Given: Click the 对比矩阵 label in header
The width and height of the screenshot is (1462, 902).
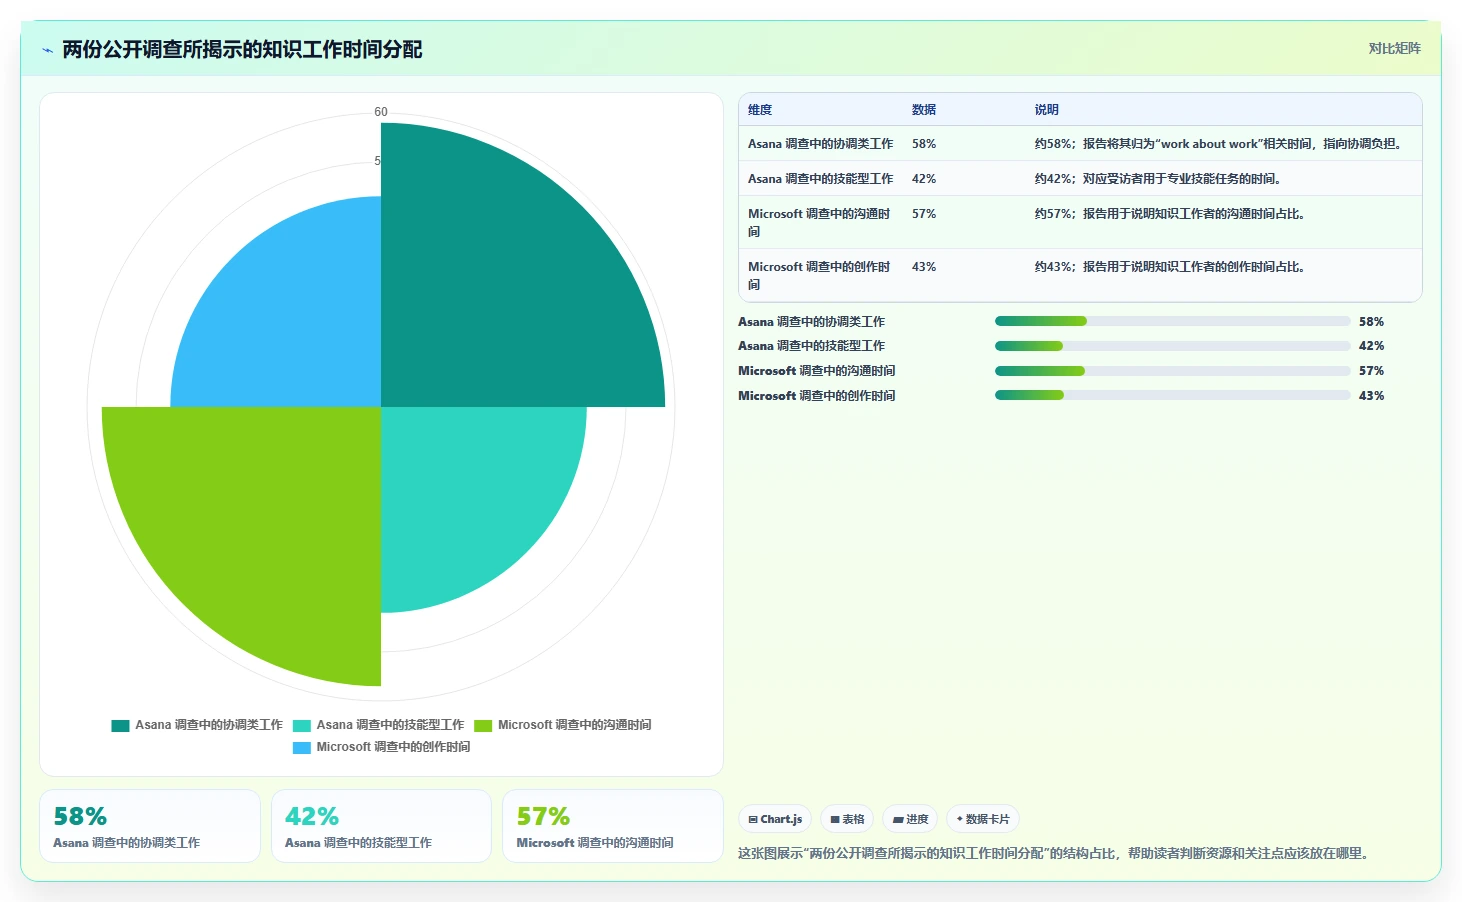Looking at the screenshot, I should click(x=1394, y=48).
